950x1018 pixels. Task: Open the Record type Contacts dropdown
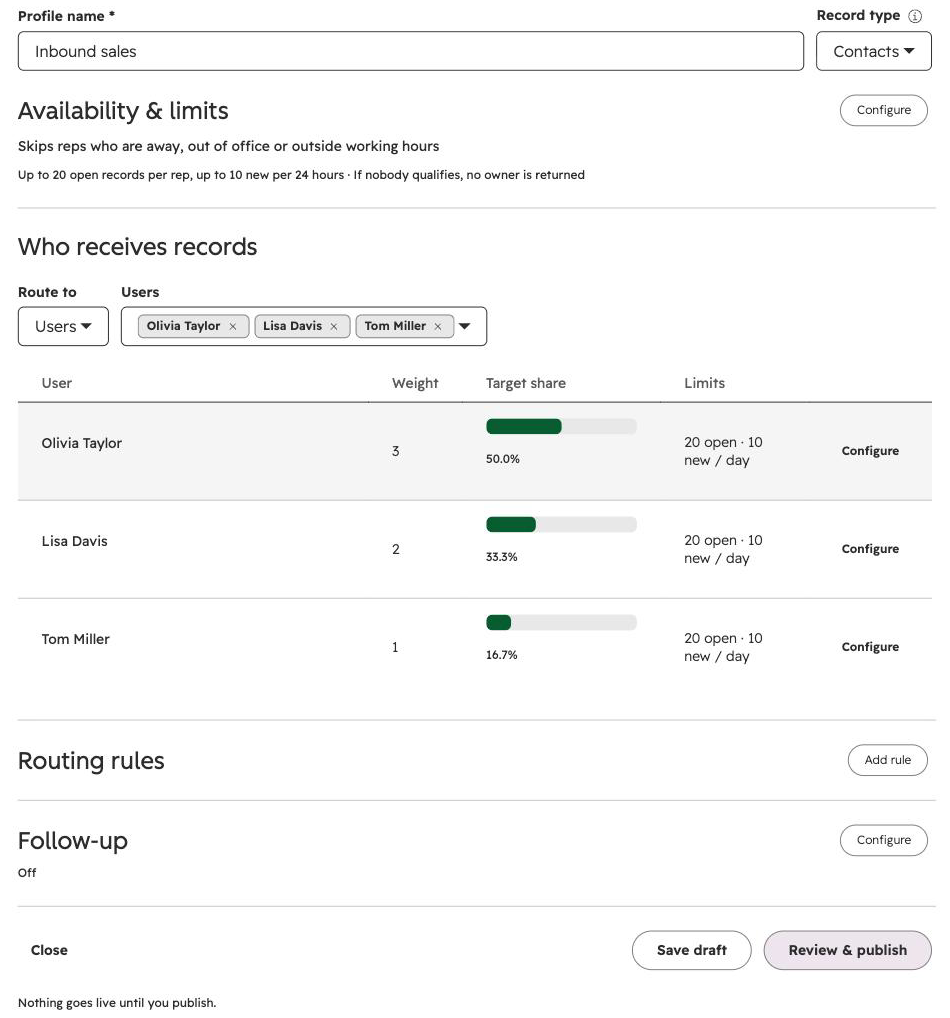873,51
